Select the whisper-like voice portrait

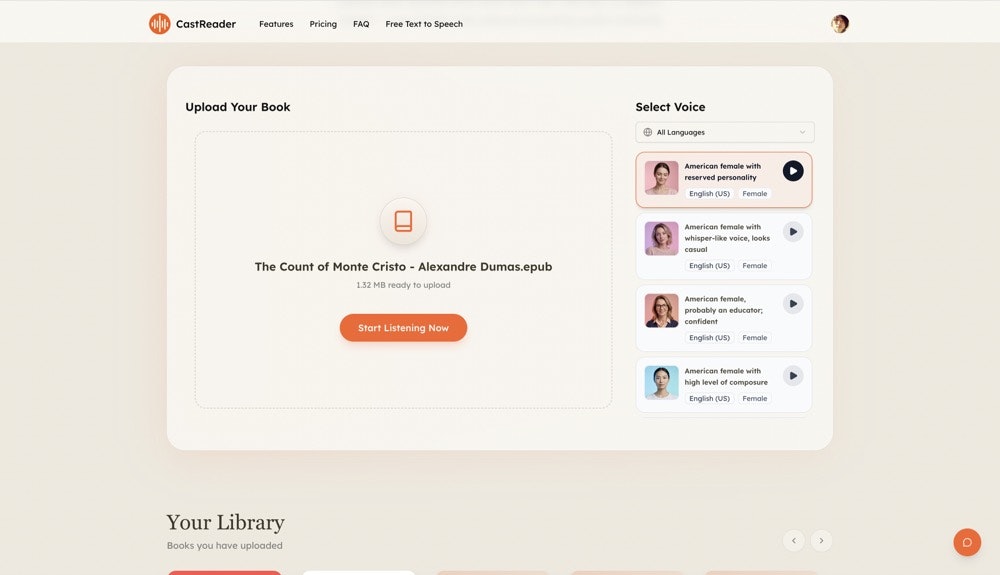pos(661,238)
